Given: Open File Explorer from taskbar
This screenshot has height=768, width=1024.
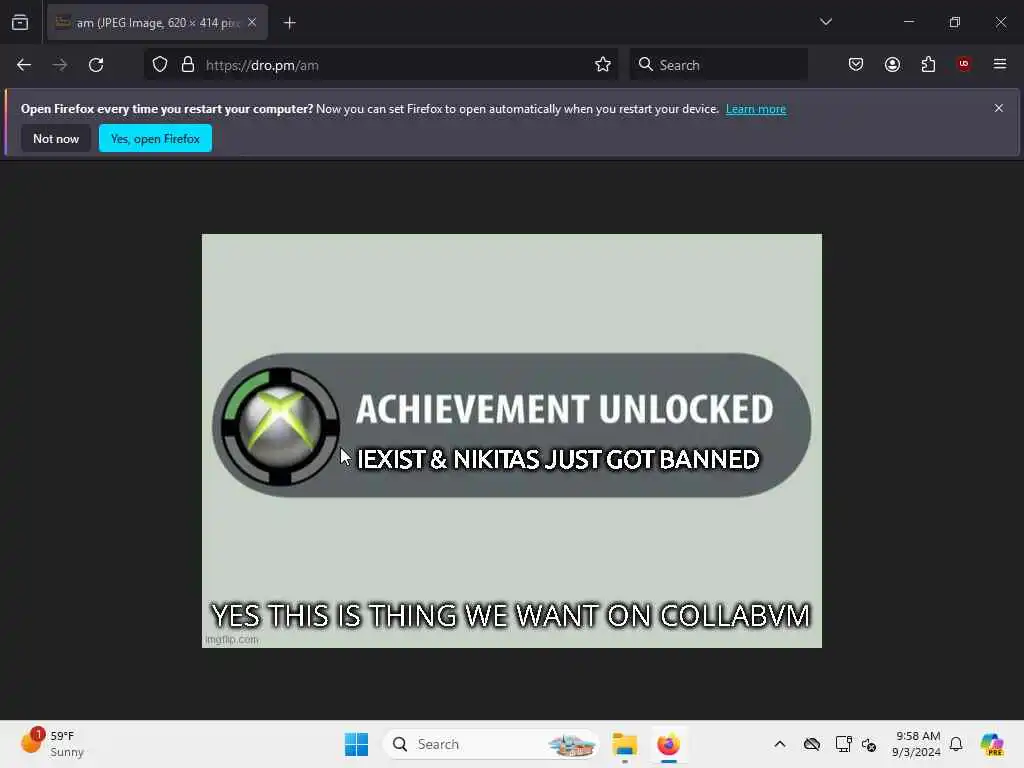Looking at the screenshot, I should click(624, 744).
